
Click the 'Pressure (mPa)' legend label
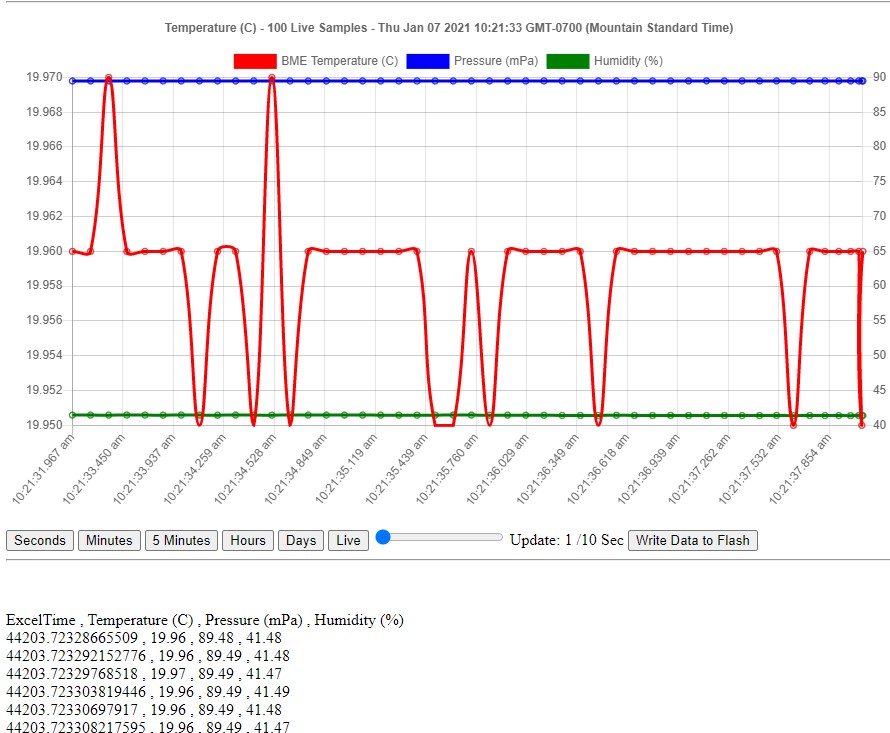[496, 61]
